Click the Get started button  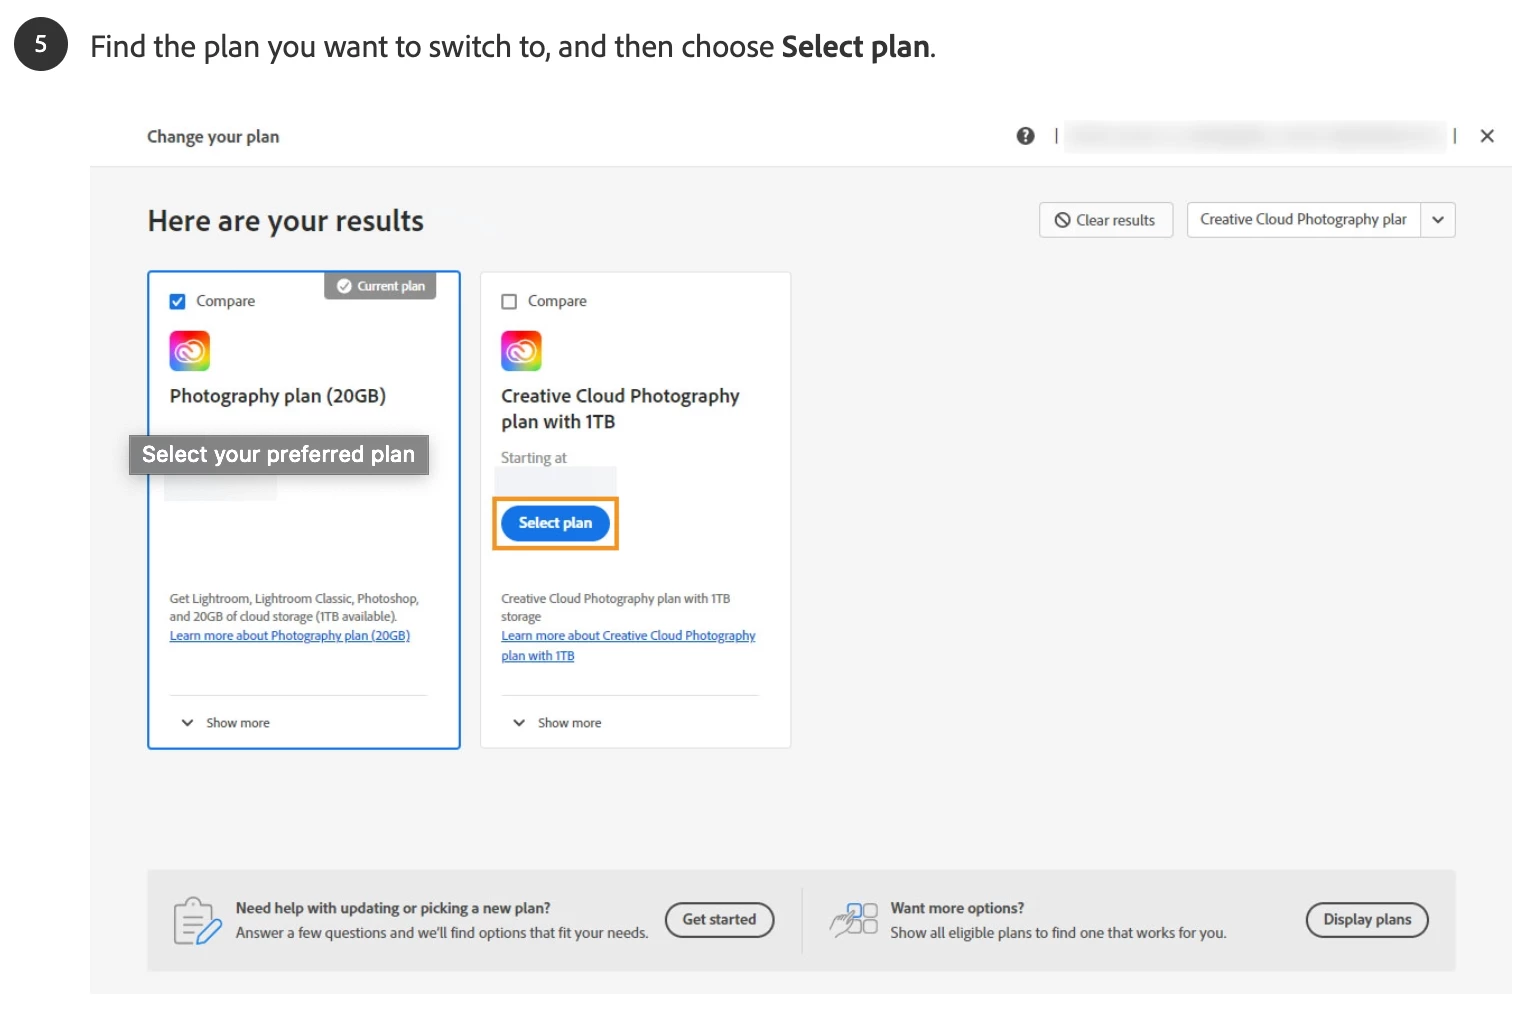point(720,920)
